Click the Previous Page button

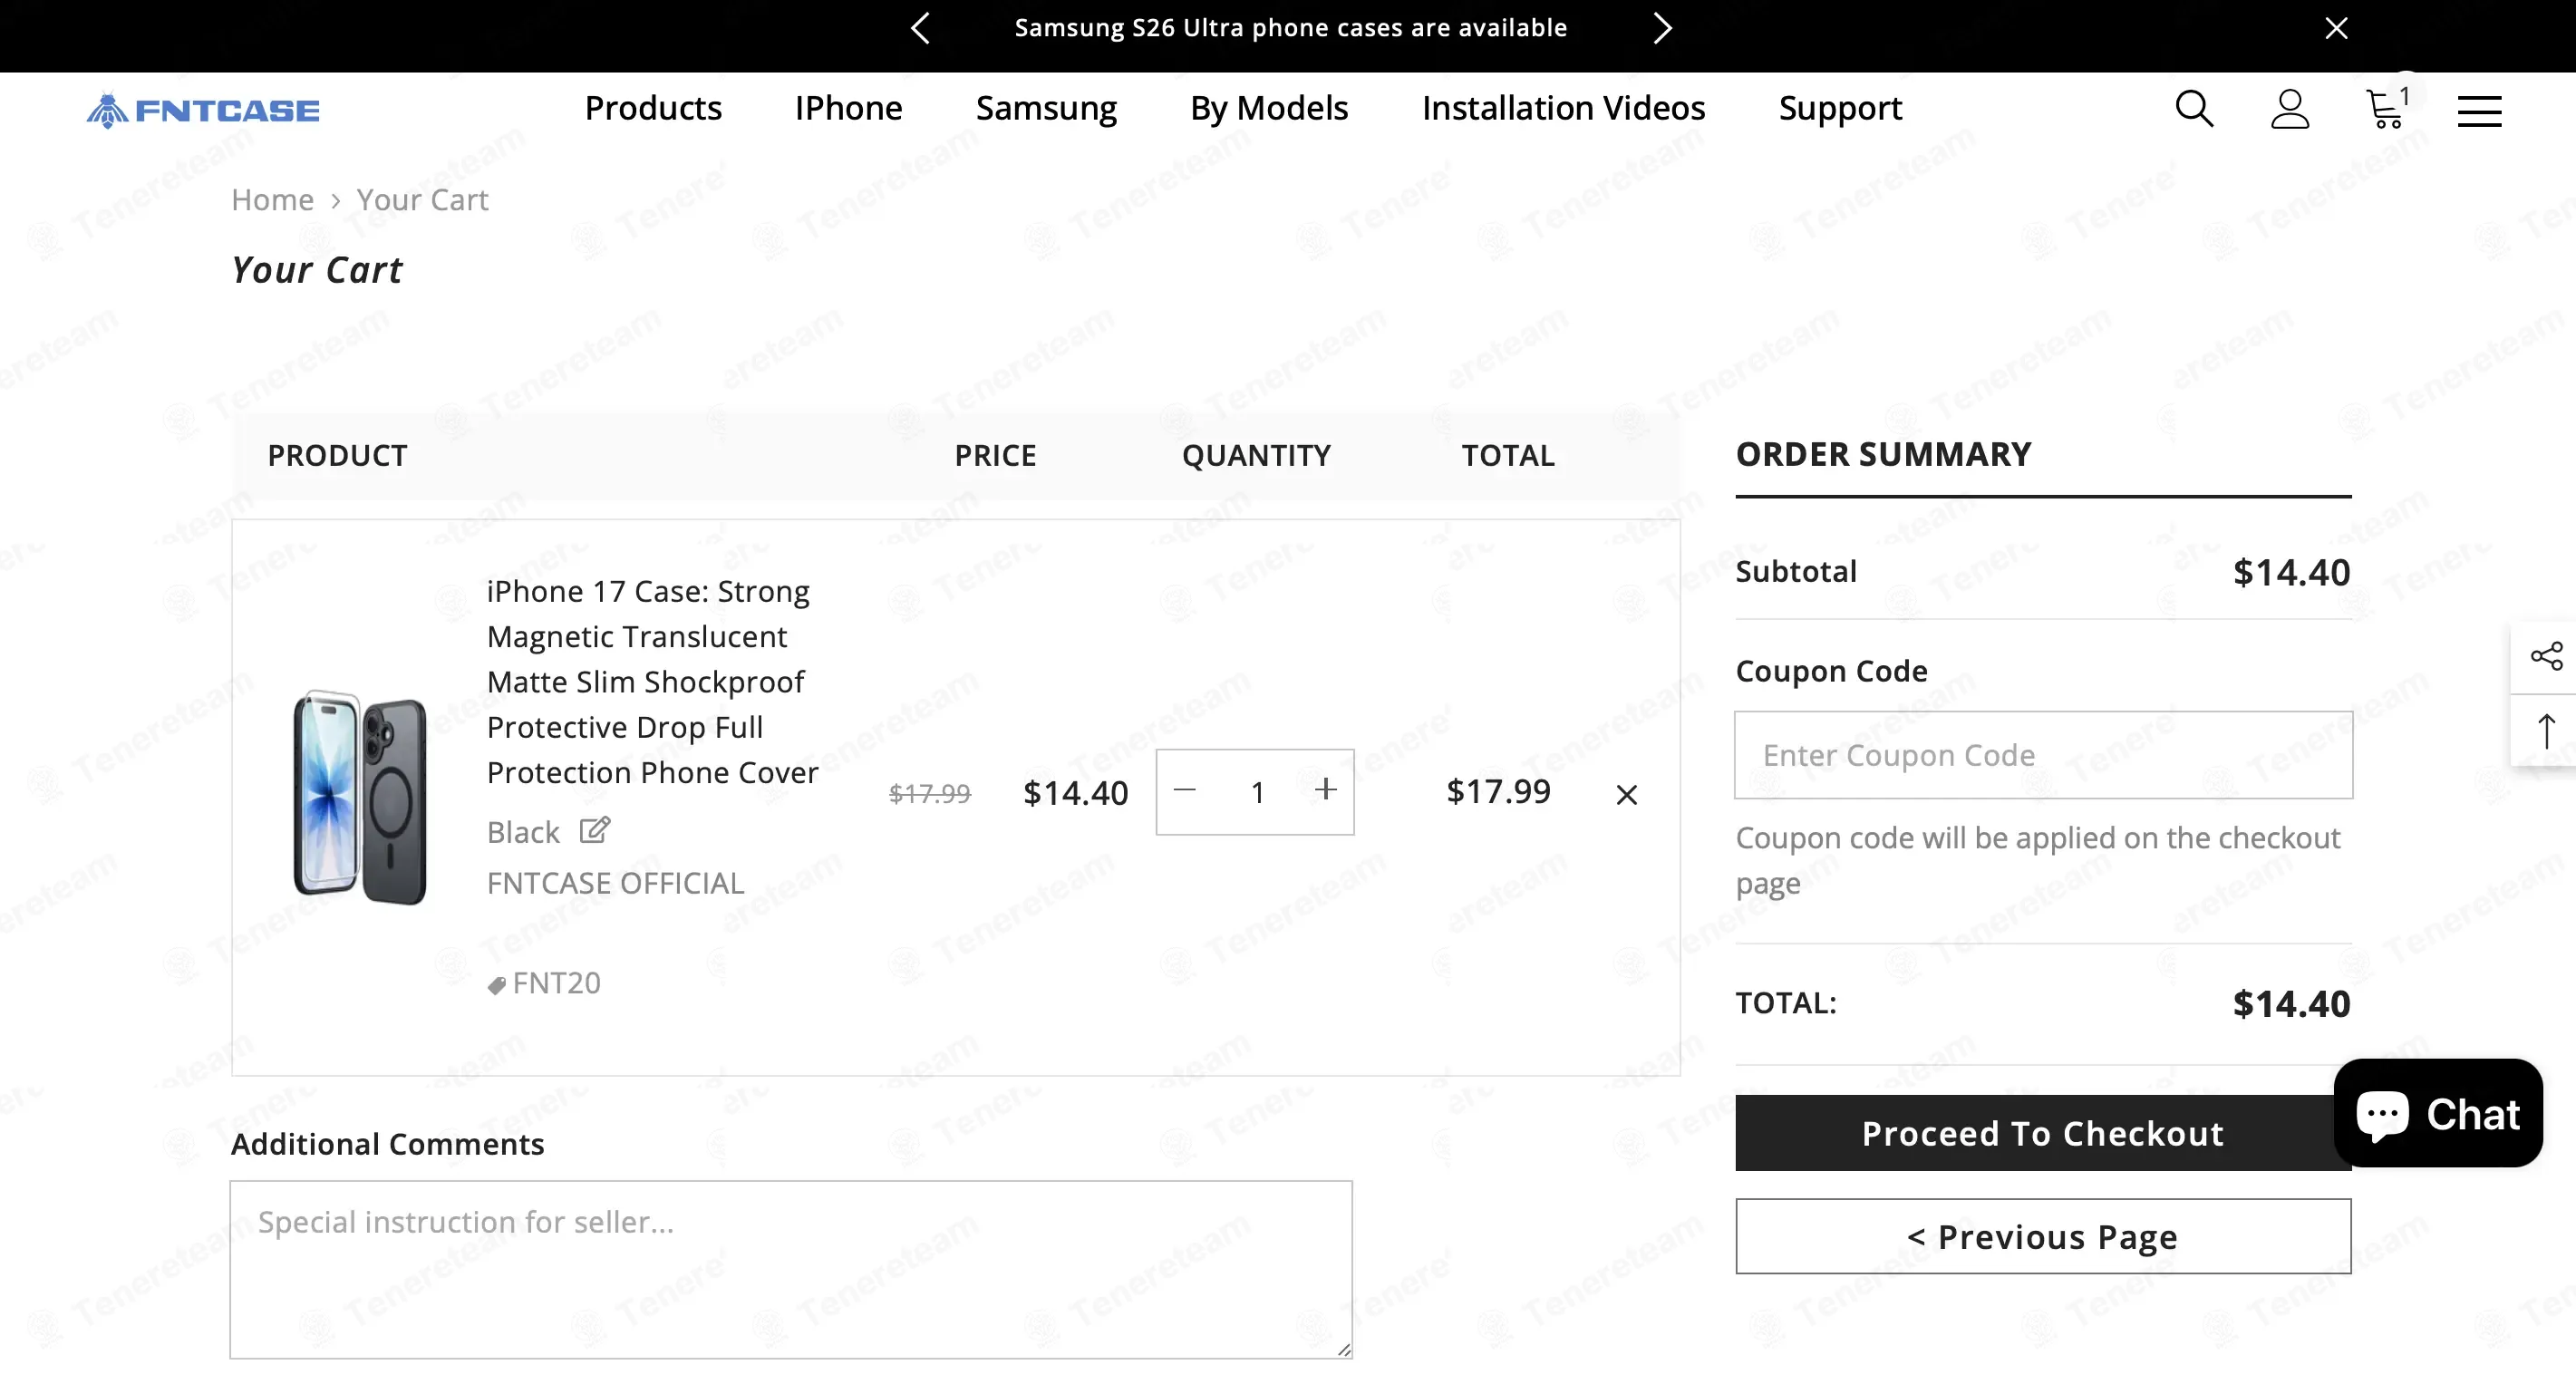point(2043,1236)
